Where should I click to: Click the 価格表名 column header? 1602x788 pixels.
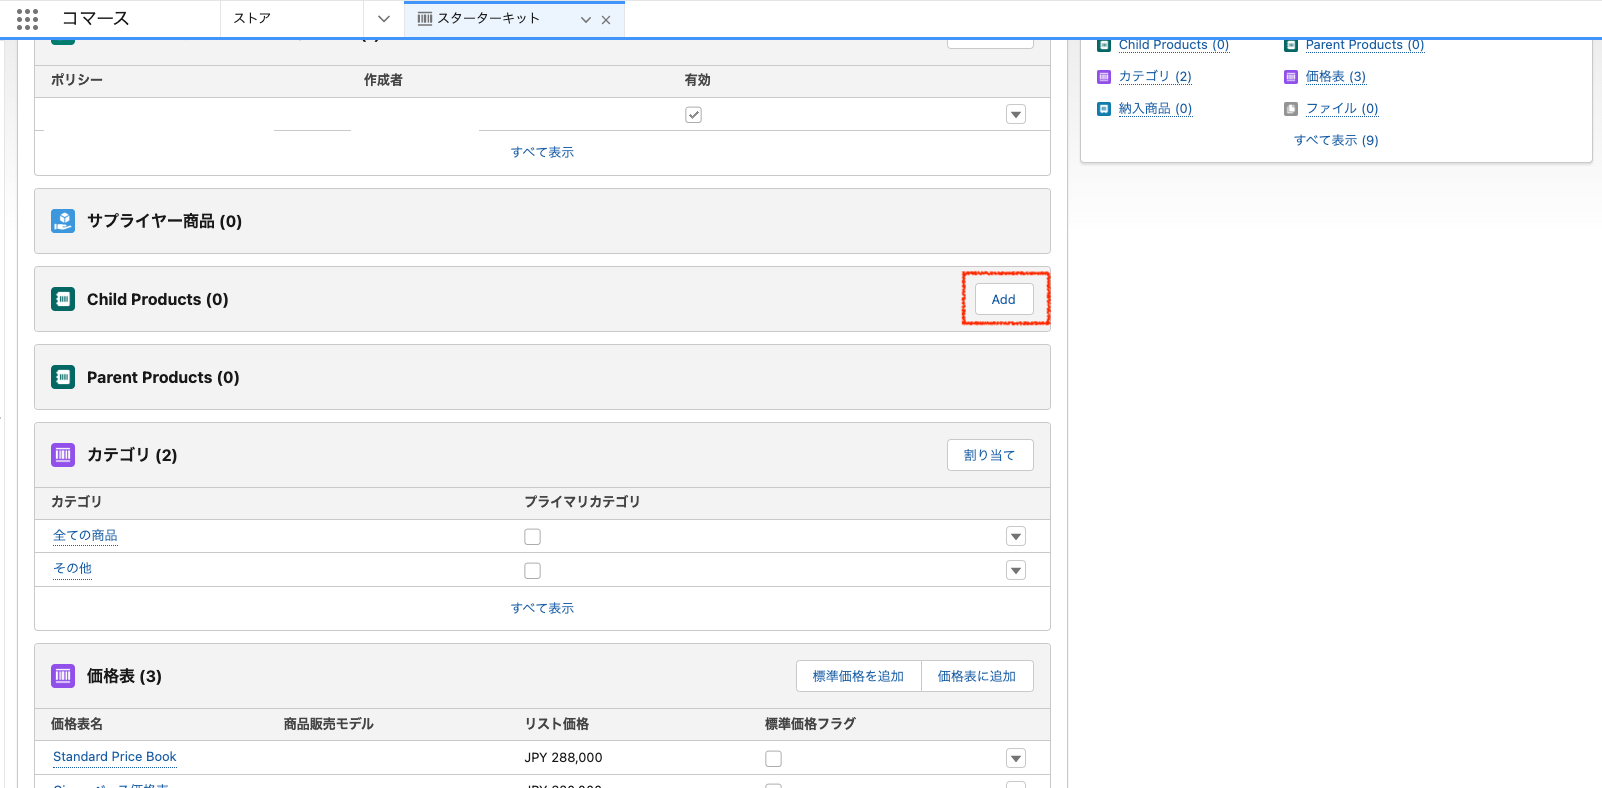(77, 724)
